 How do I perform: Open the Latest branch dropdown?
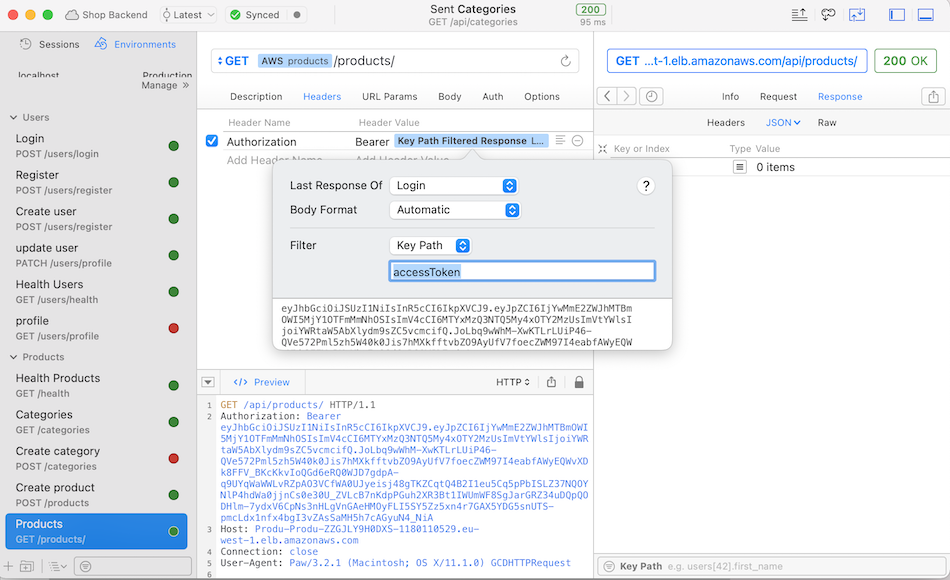(188, 15)
